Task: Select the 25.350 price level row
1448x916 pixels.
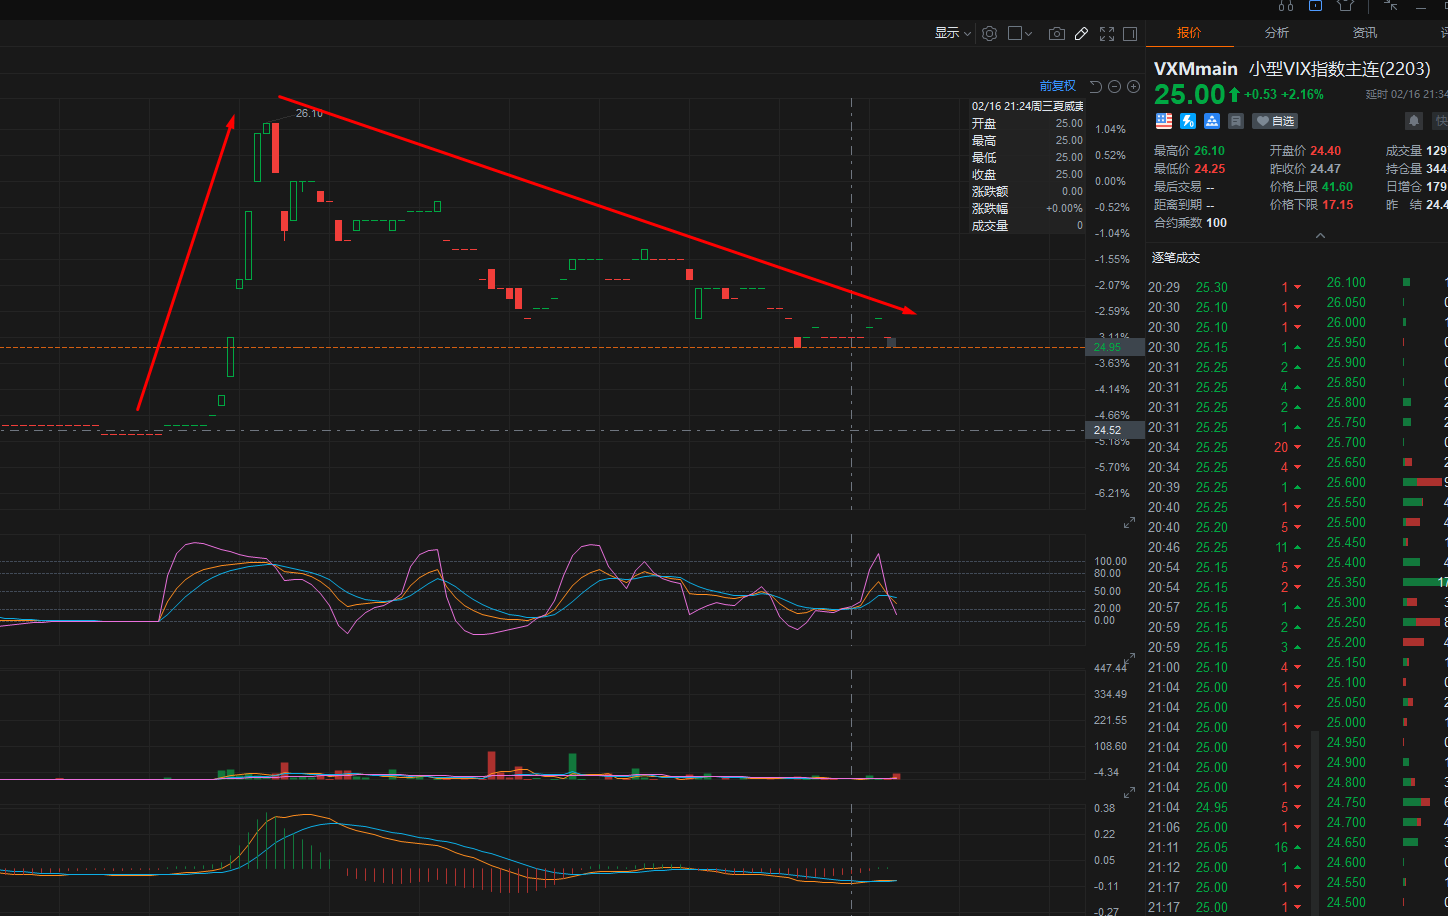Action: click(x=1386, y=582)
